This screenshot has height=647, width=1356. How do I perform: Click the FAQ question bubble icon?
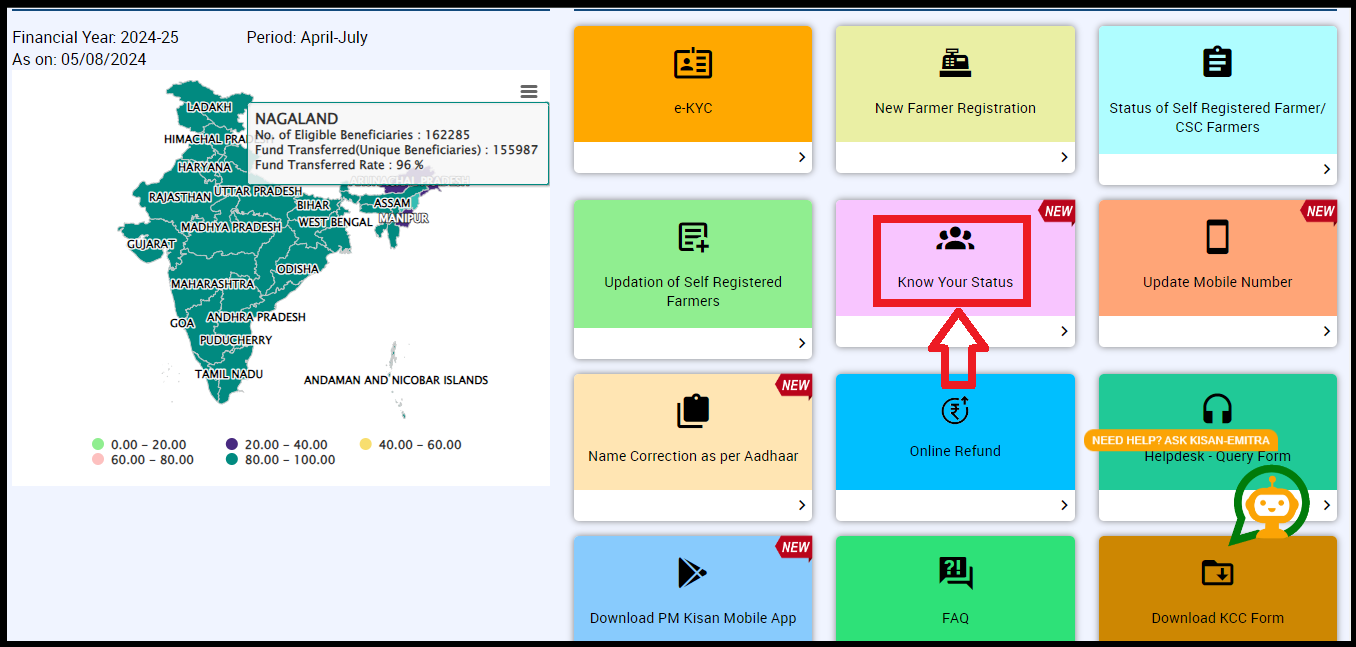point(955,573)
